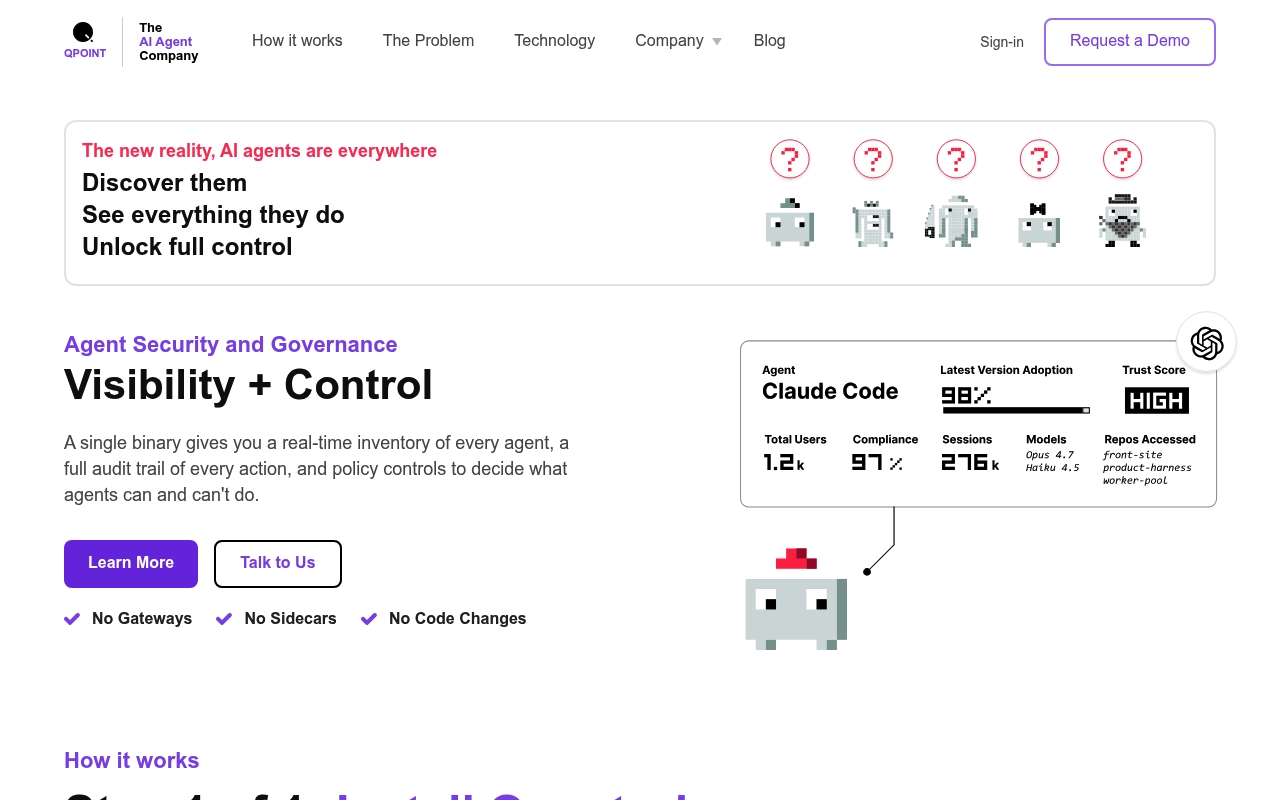Click the second crowned robot icon
The image size is (1280, 800).
click(x=873, y=222)
